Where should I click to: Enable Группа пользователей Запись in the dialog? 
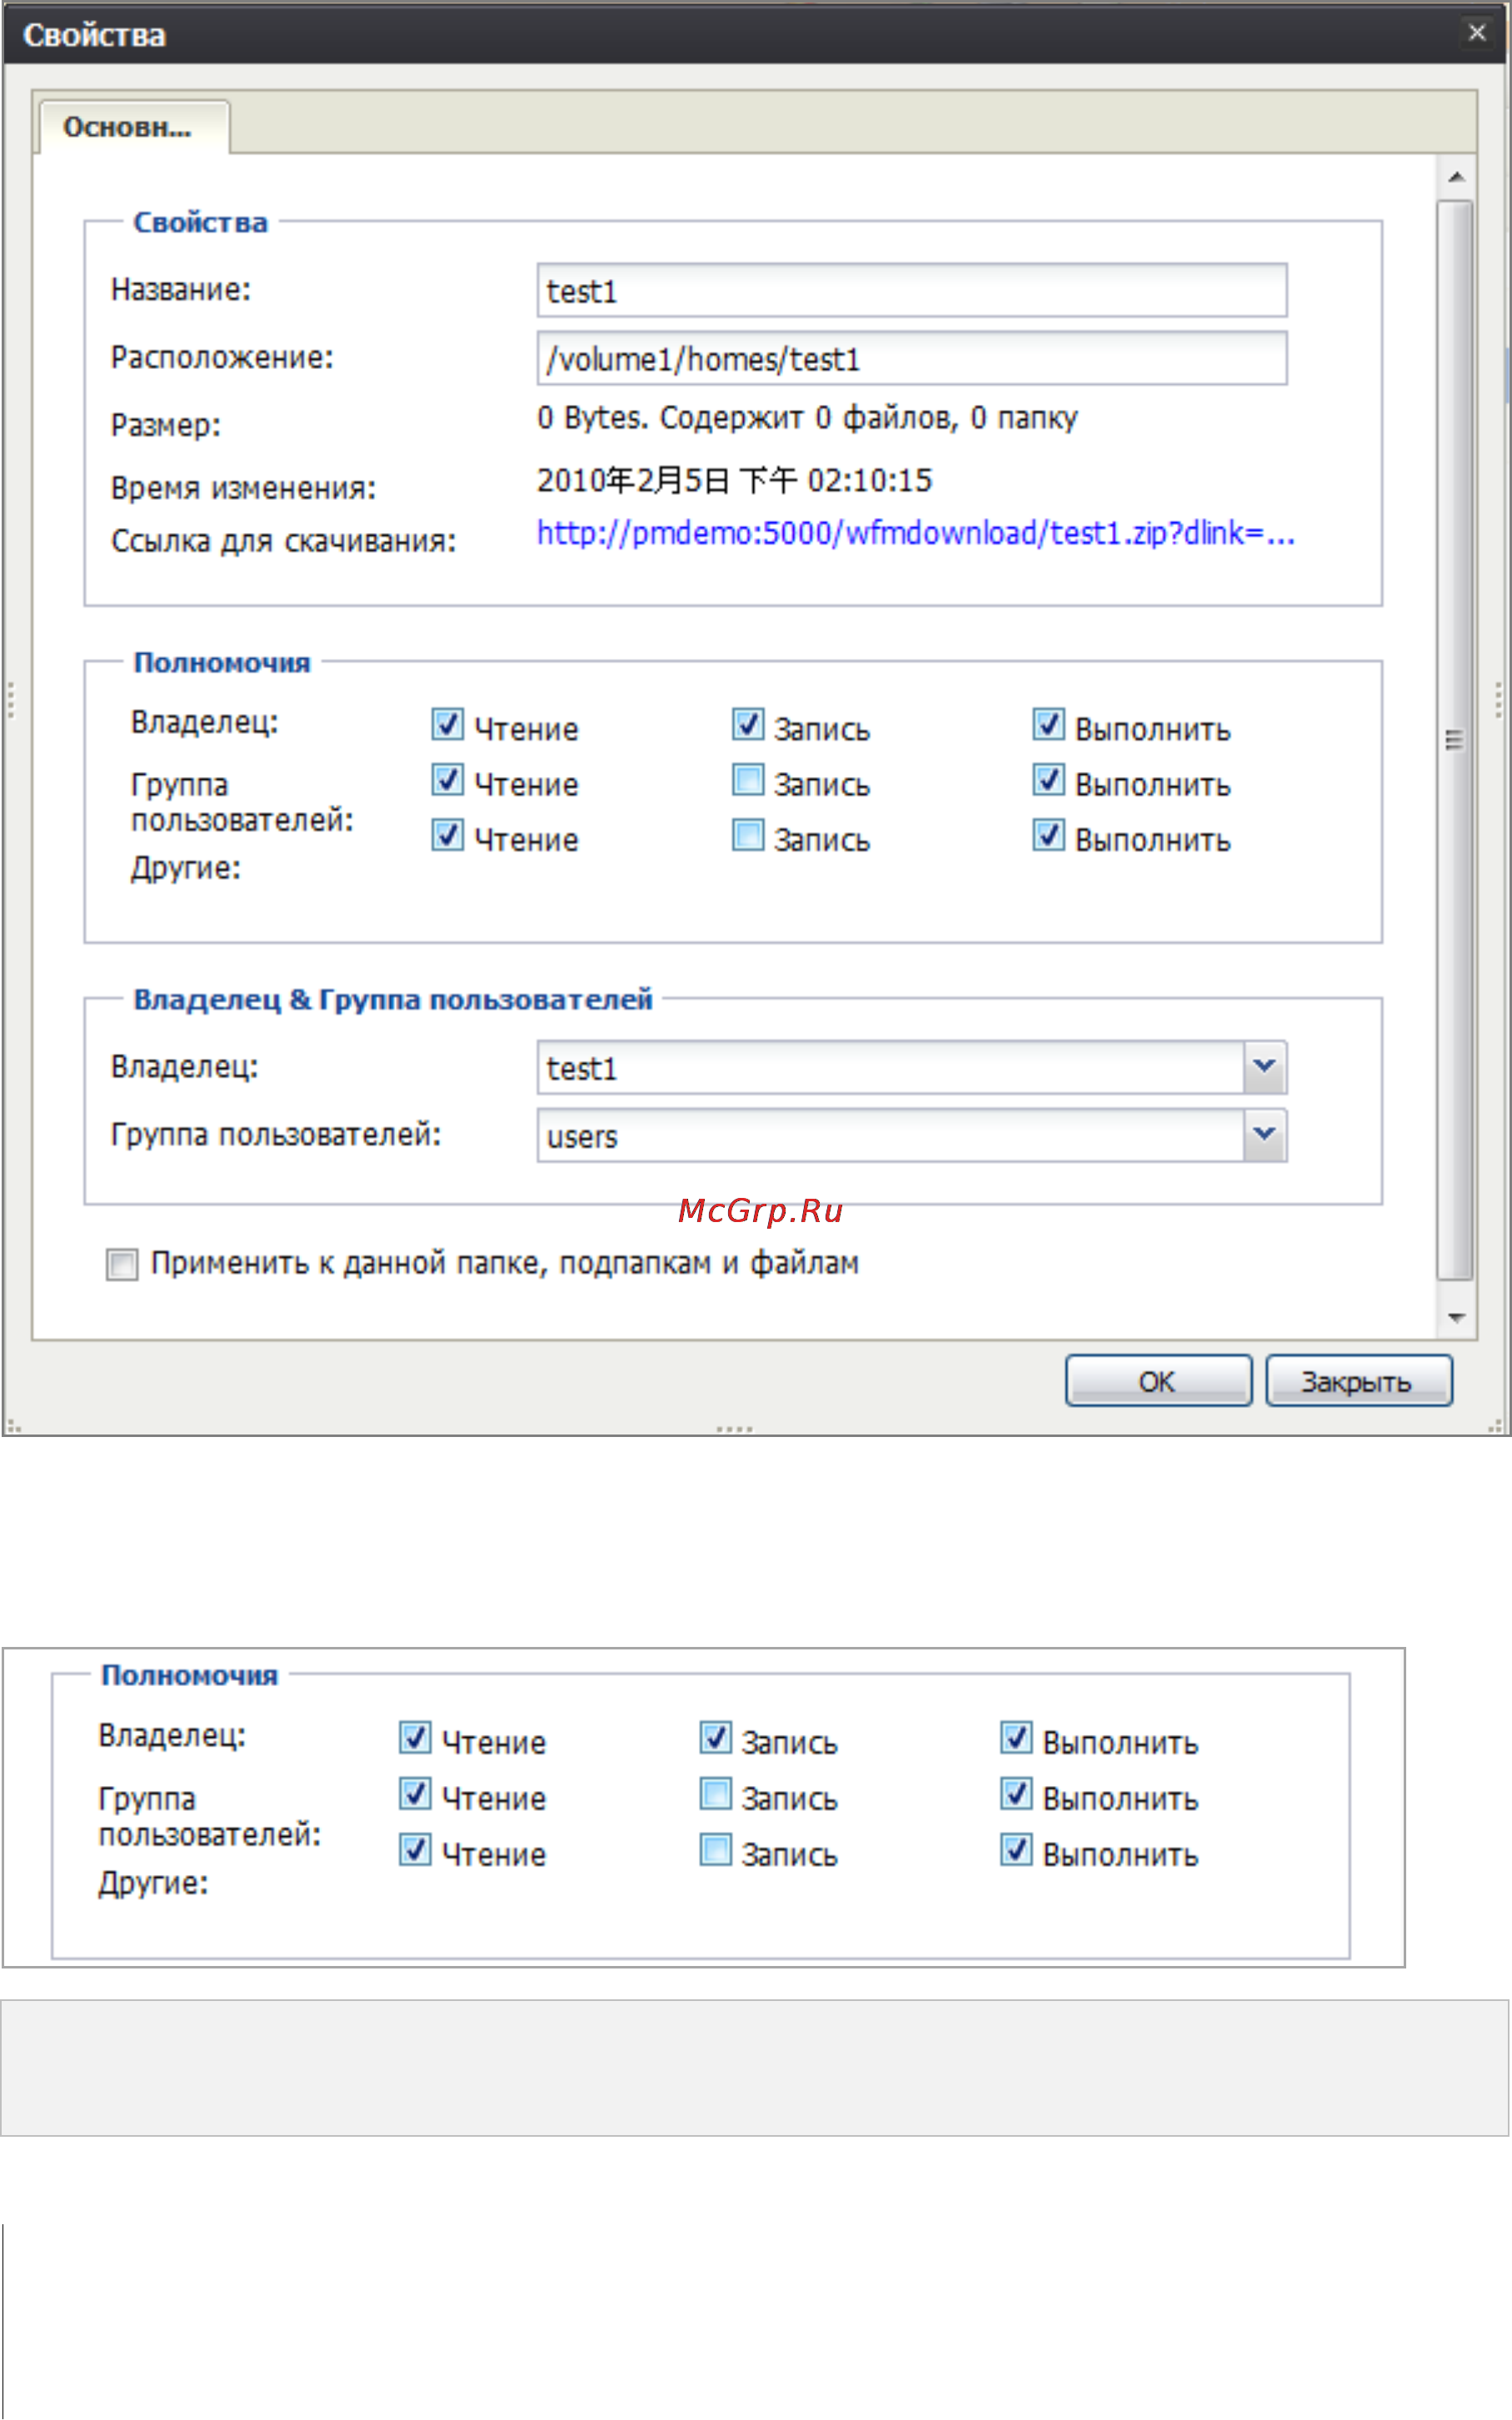pyautogui.click(x=747, y=780)
